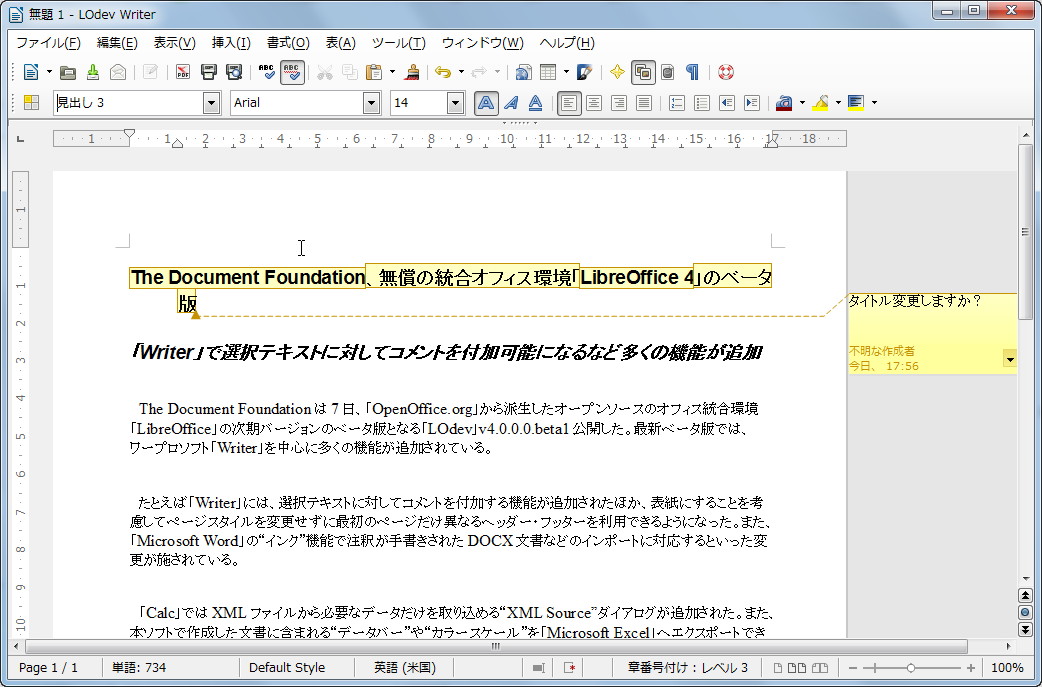Image resolution: width=1042 pixels, height=687 pixels.
Task: Click the 英語 (米国) language field
Action: coord(405,668)
